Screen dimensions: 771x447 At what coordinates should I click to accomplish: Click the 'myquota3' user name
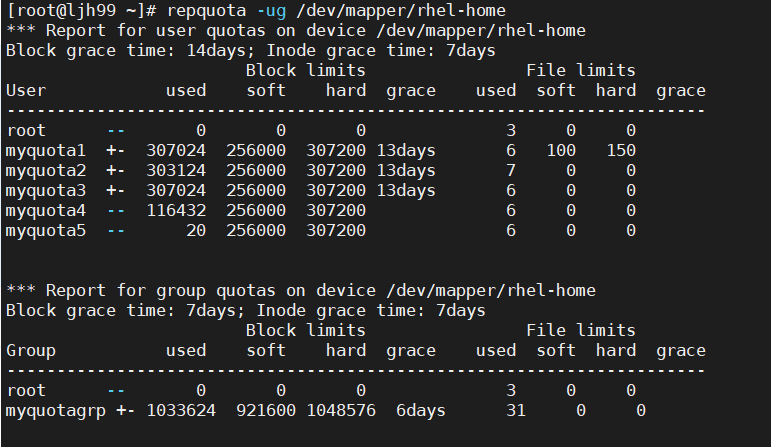(x=46, y=191)
